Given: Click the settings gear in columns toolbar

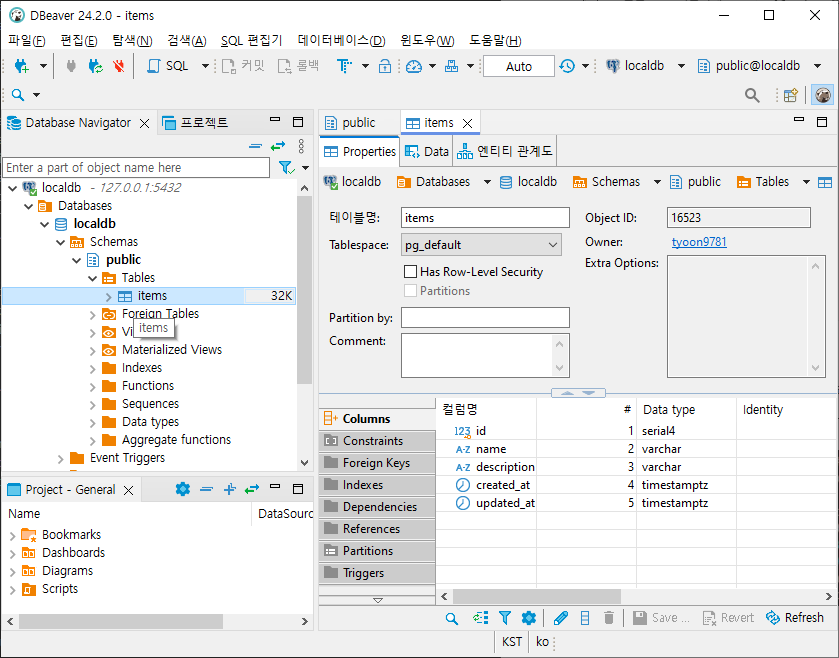Looking at the screenshot, I should coord(529,618).
